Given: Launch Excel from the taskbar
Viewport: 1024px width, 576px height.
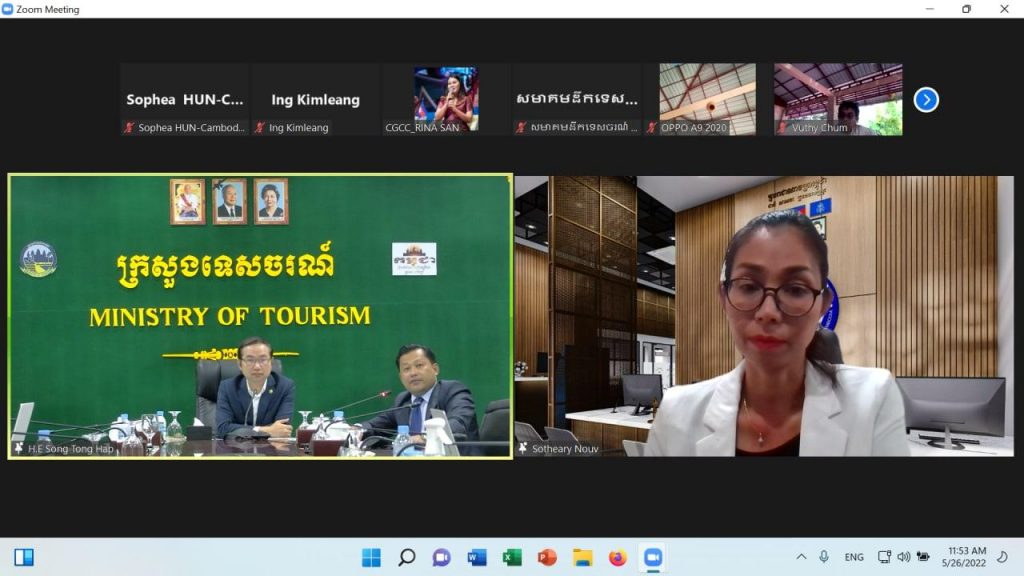Looking at the screenshot, I should pos(512,557).
